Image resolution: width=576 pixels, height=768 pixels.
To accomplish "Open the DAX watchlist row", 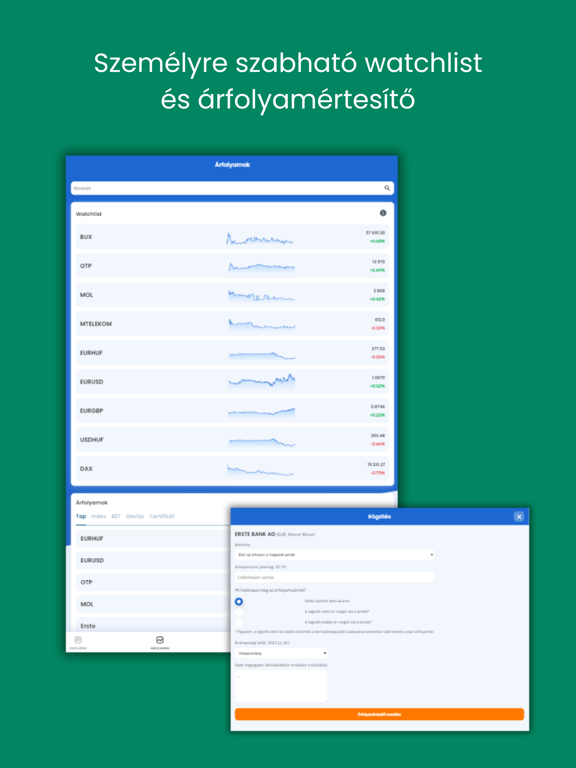I will 232,469.
